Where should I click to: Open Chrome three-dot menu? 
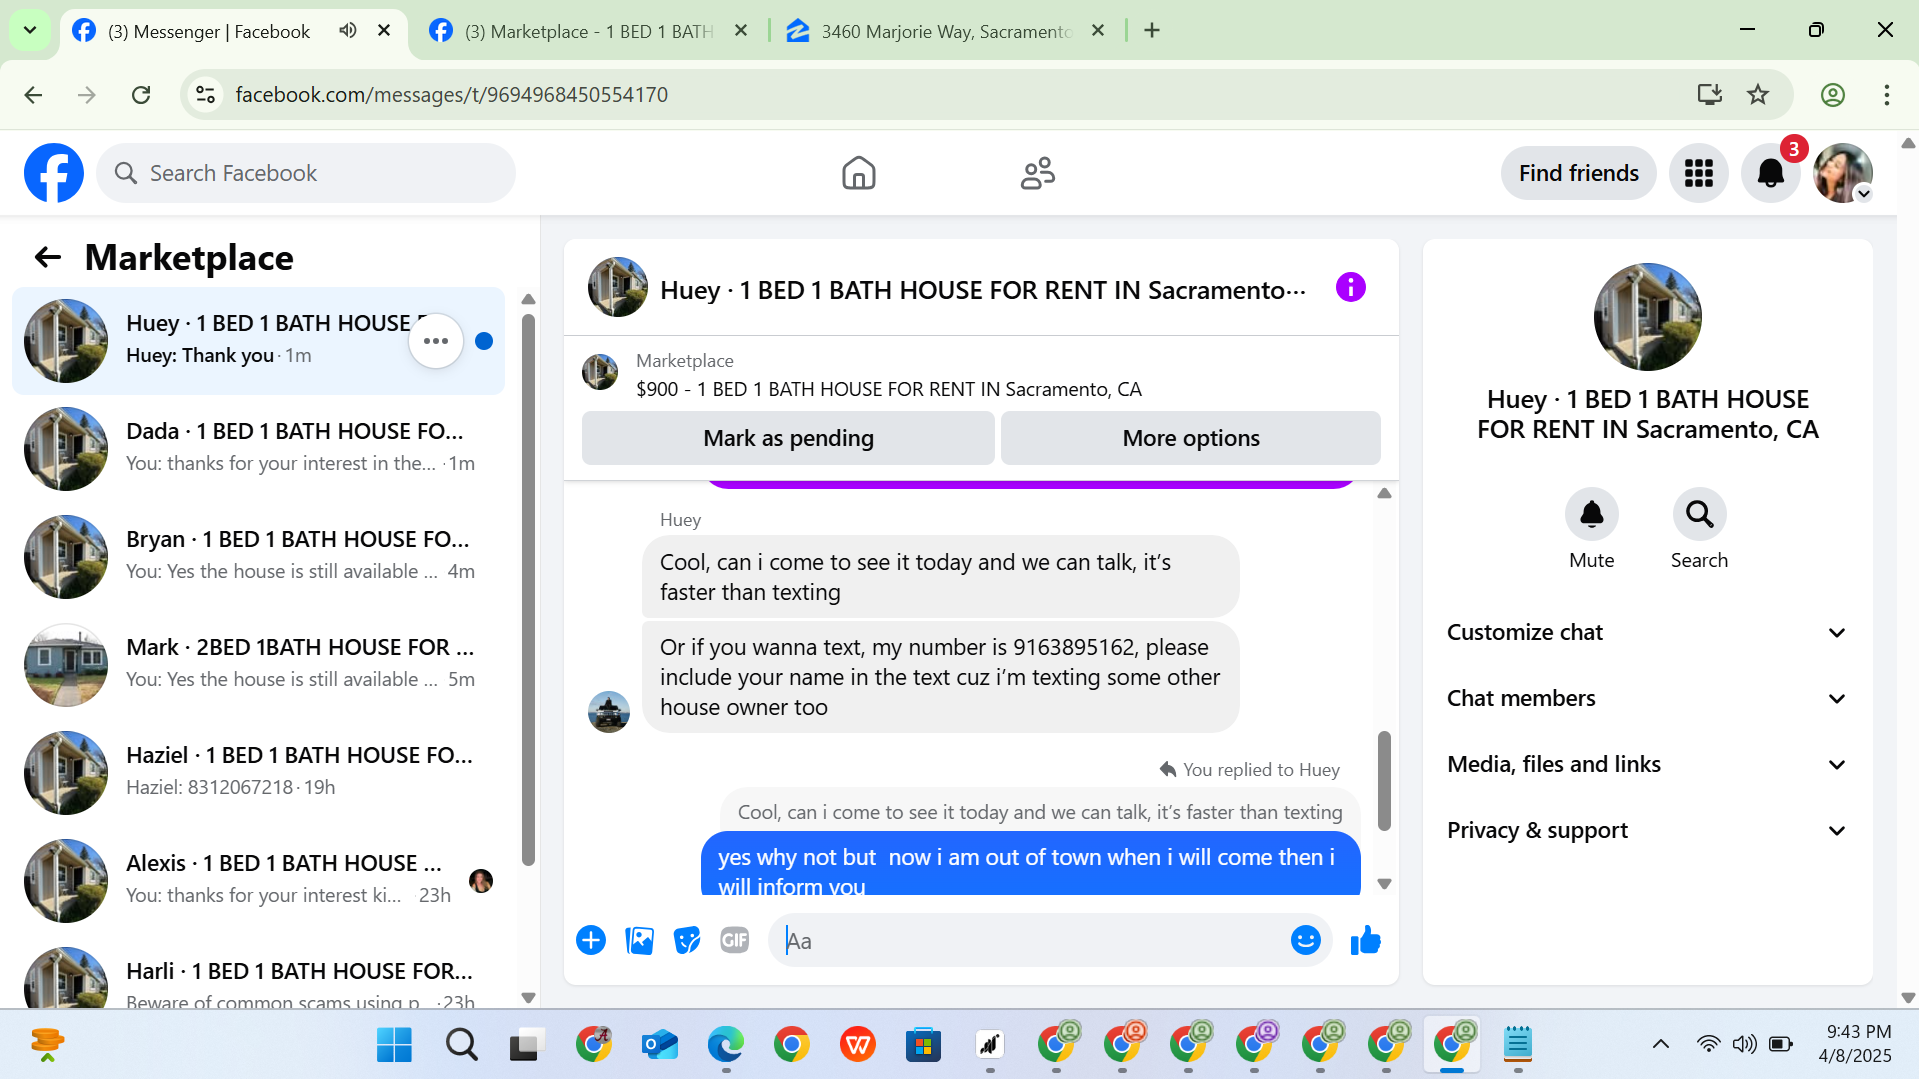click(x=1886, y=95)
